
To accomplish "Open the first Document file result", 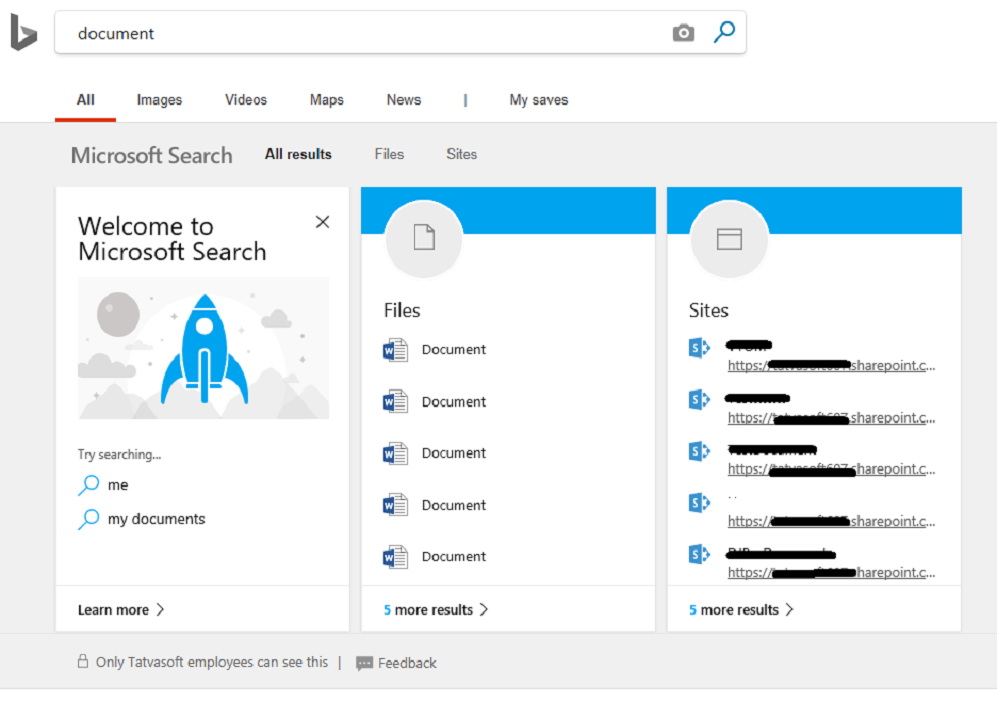I will (454, 349).
